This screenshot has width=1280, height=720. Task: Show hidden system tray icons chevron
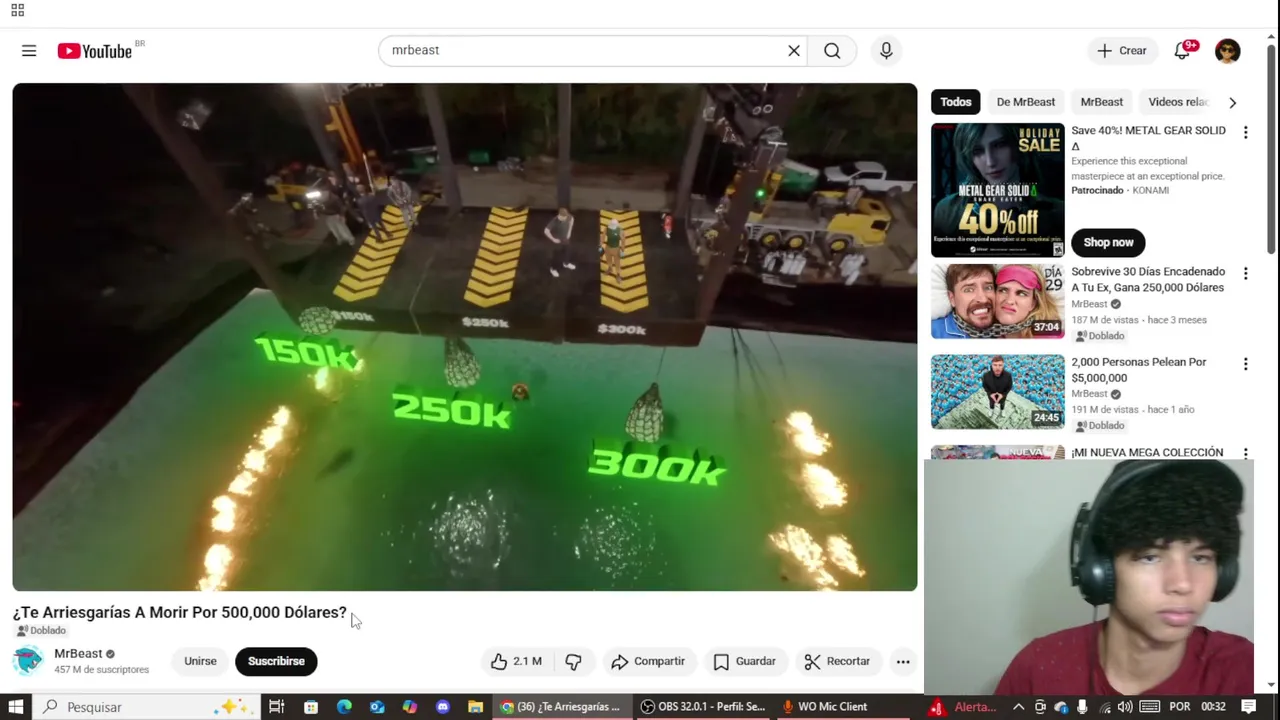1019,707
